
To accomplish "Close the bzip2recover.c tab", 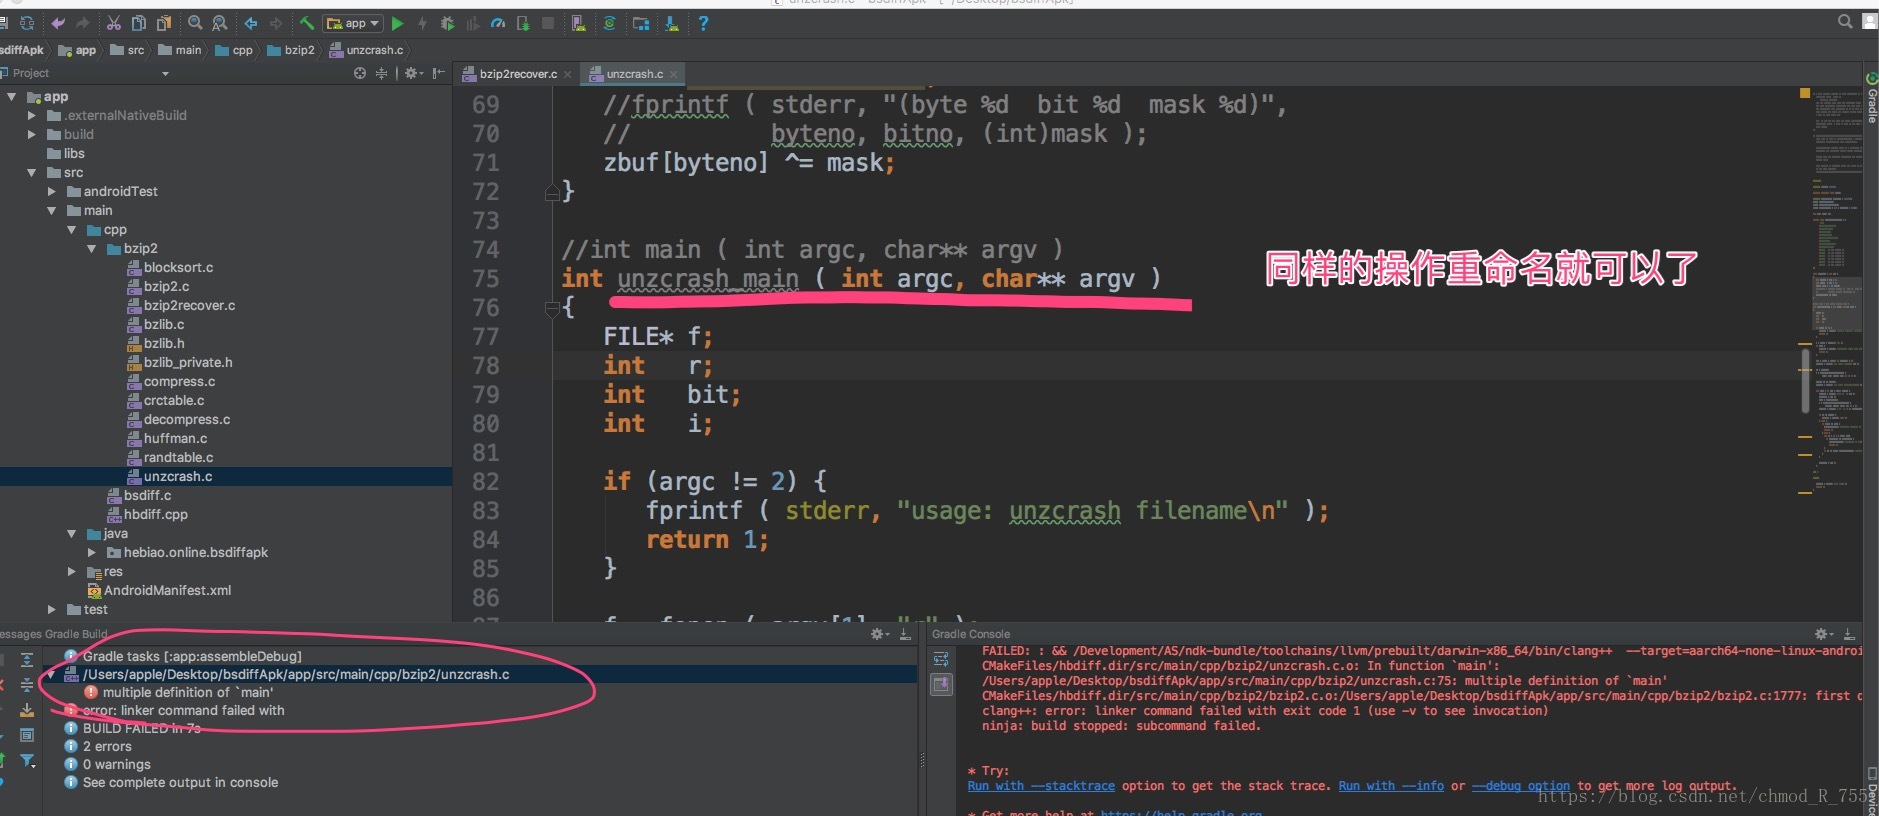I will 568,74.
